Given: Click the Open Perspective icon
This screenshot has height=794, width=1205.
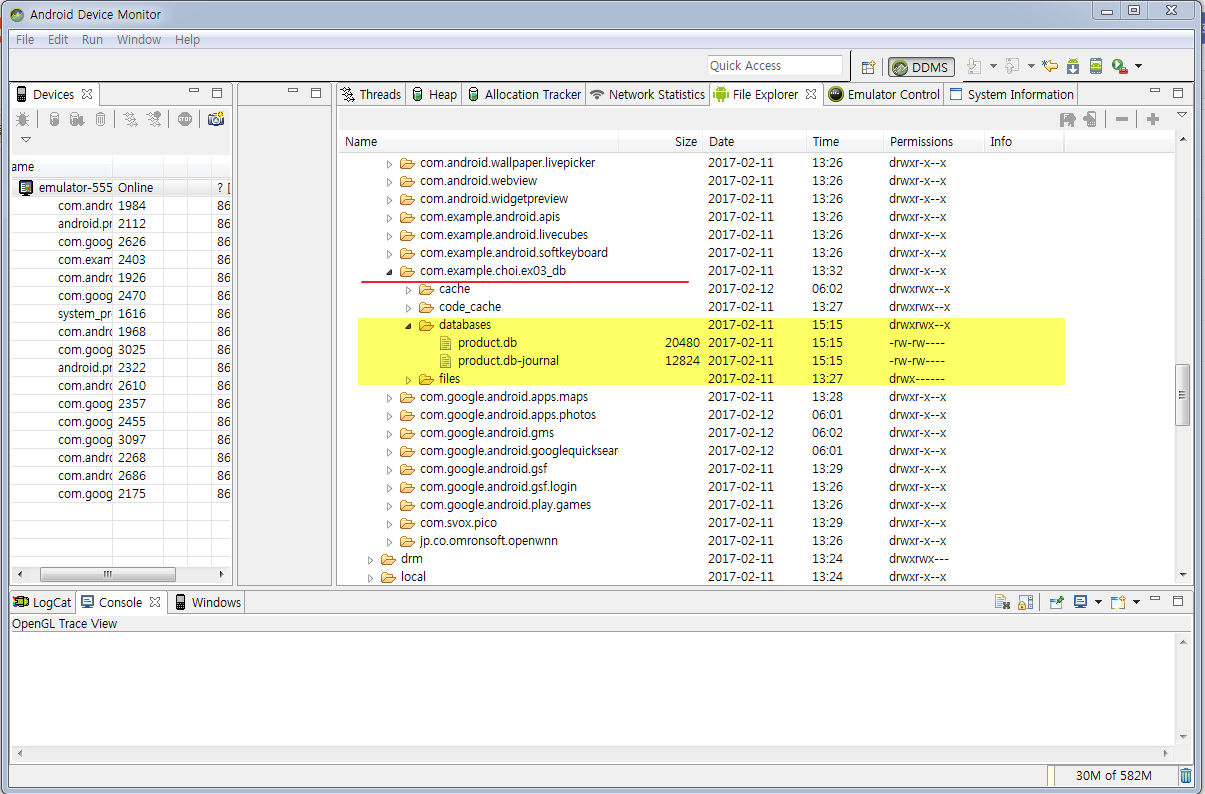Looking at the screenshot, I should 868,67.
